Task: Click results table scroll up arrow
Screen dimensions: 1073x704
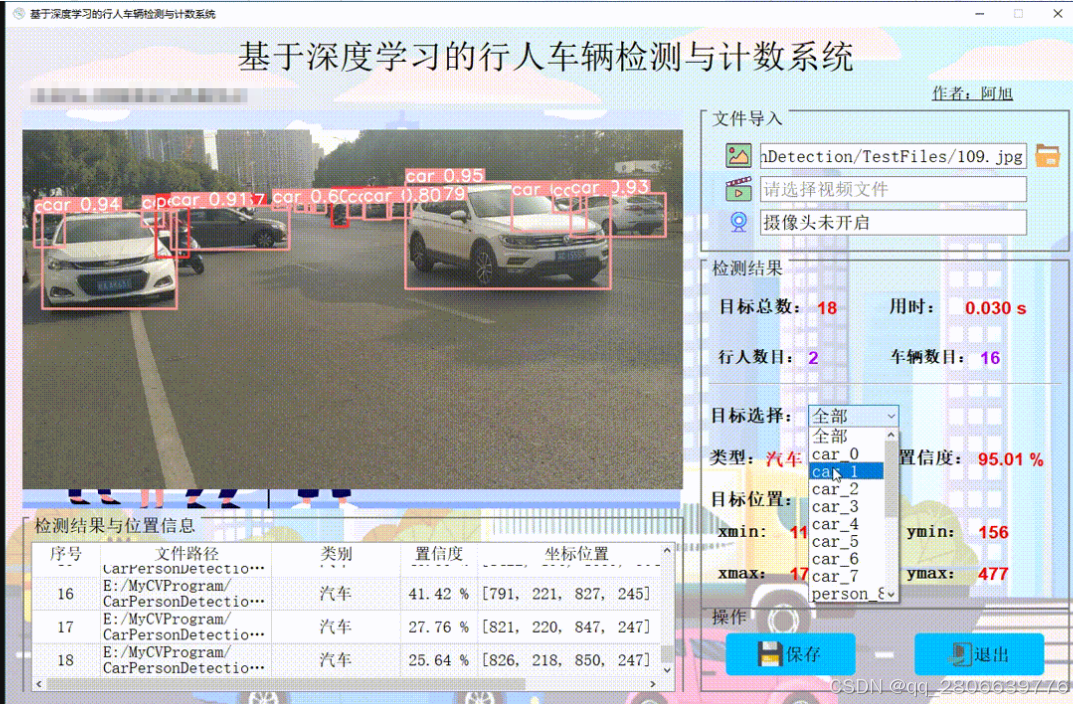Action: (x=667, y=550)
